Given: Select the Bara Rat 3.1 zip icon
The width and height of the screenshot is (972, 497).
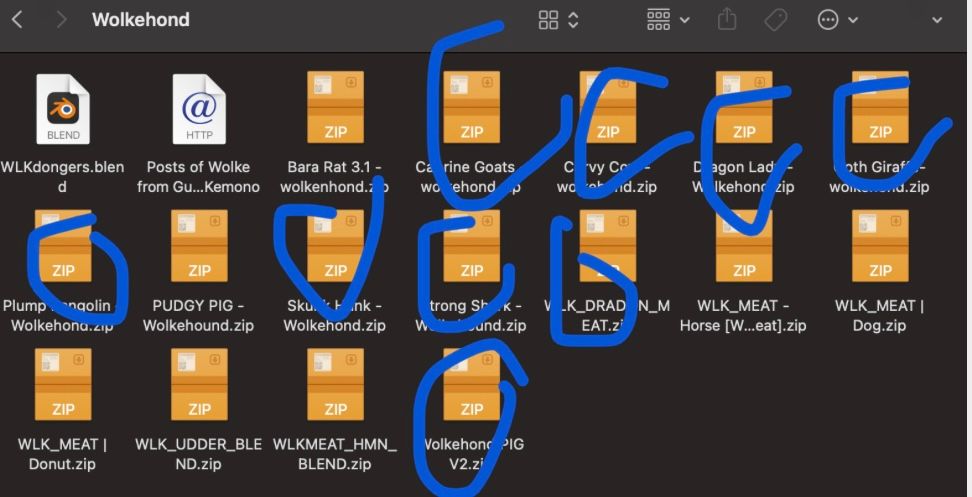Looking at the screenshot, I should point(335,107).
